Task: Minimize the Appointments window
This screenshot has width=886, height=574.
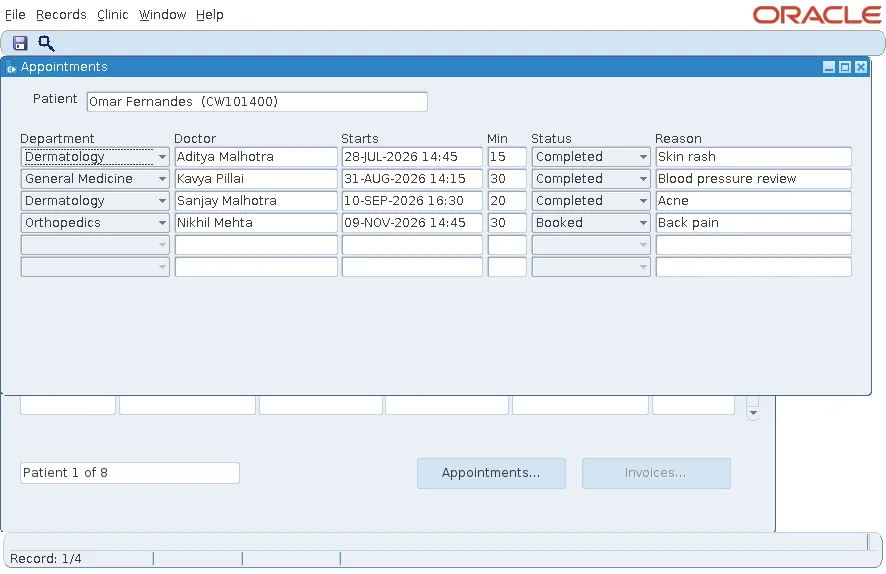Action: pos(829,67)
